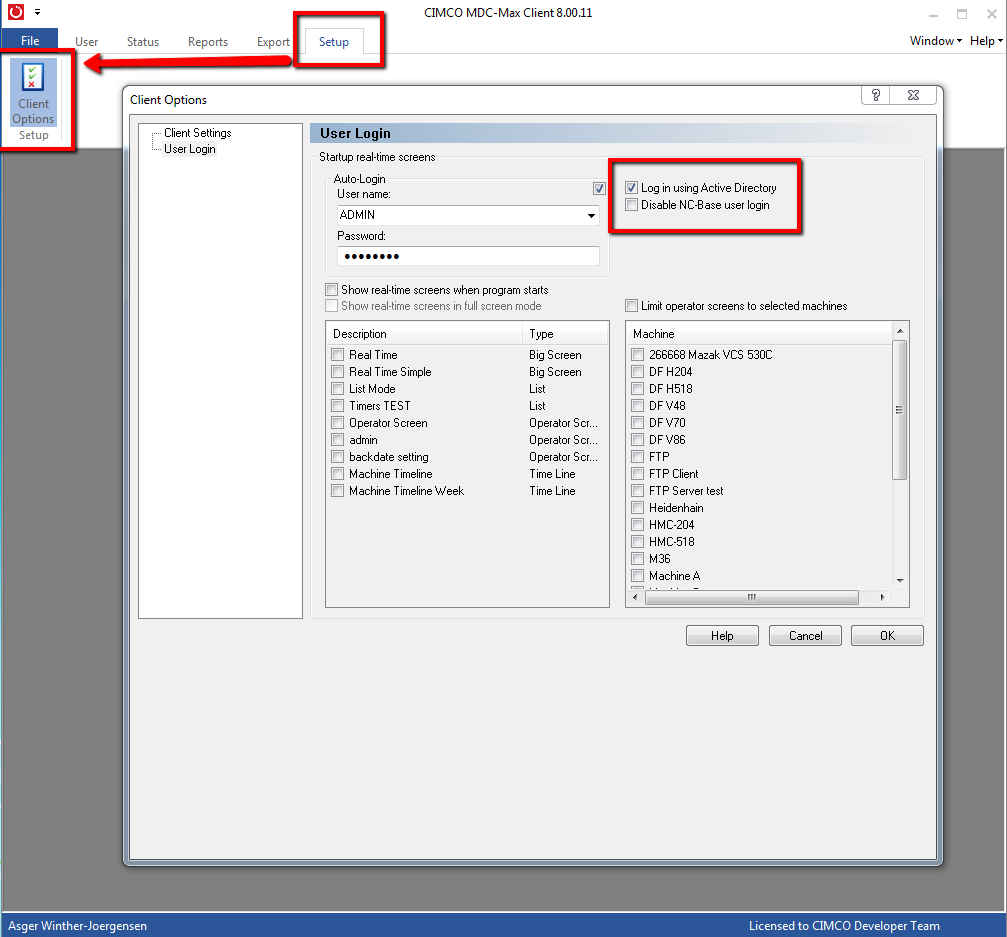The image size is (1007, 937).
Task: Click the machine list scroll left arrow
Action: click(635, 597)
